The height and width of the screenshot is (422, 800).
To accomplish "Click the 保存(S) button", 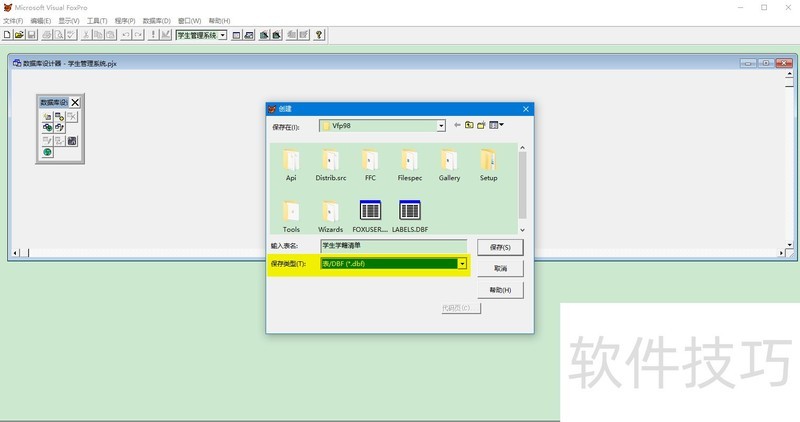I will coord(500,247).
